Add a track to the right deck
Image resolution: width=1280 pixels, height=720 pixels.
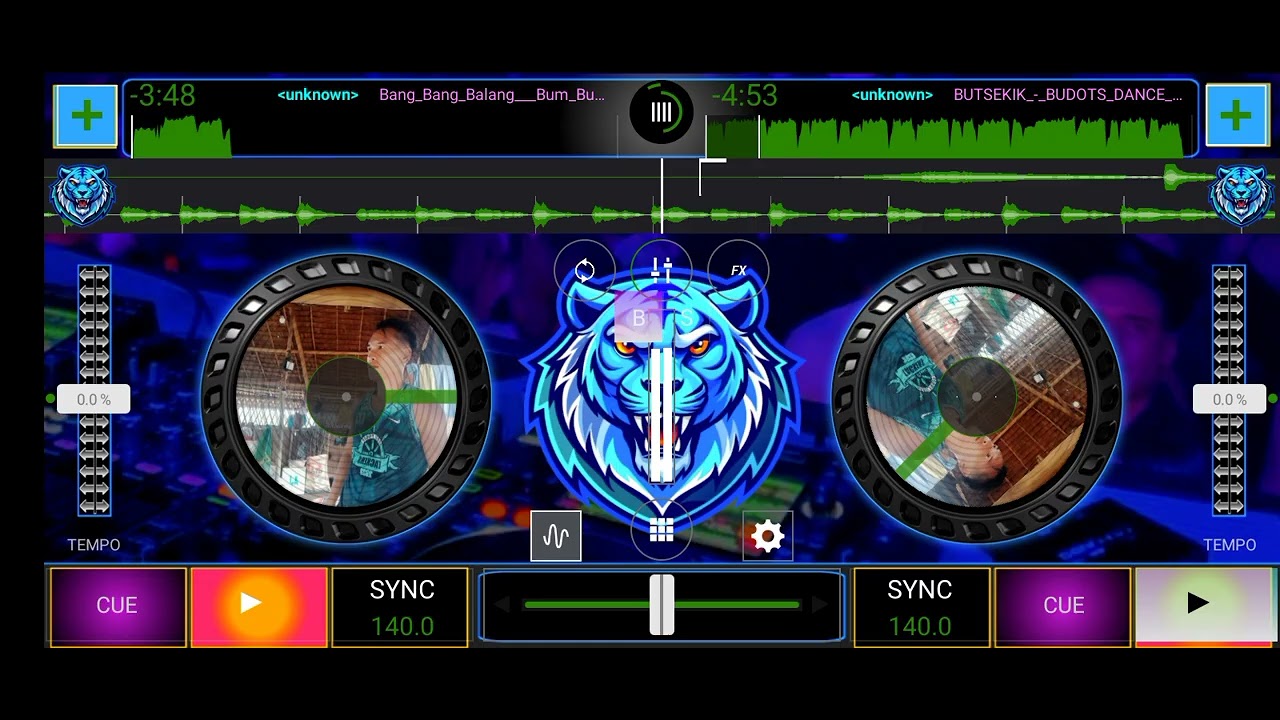[1236, 116]
